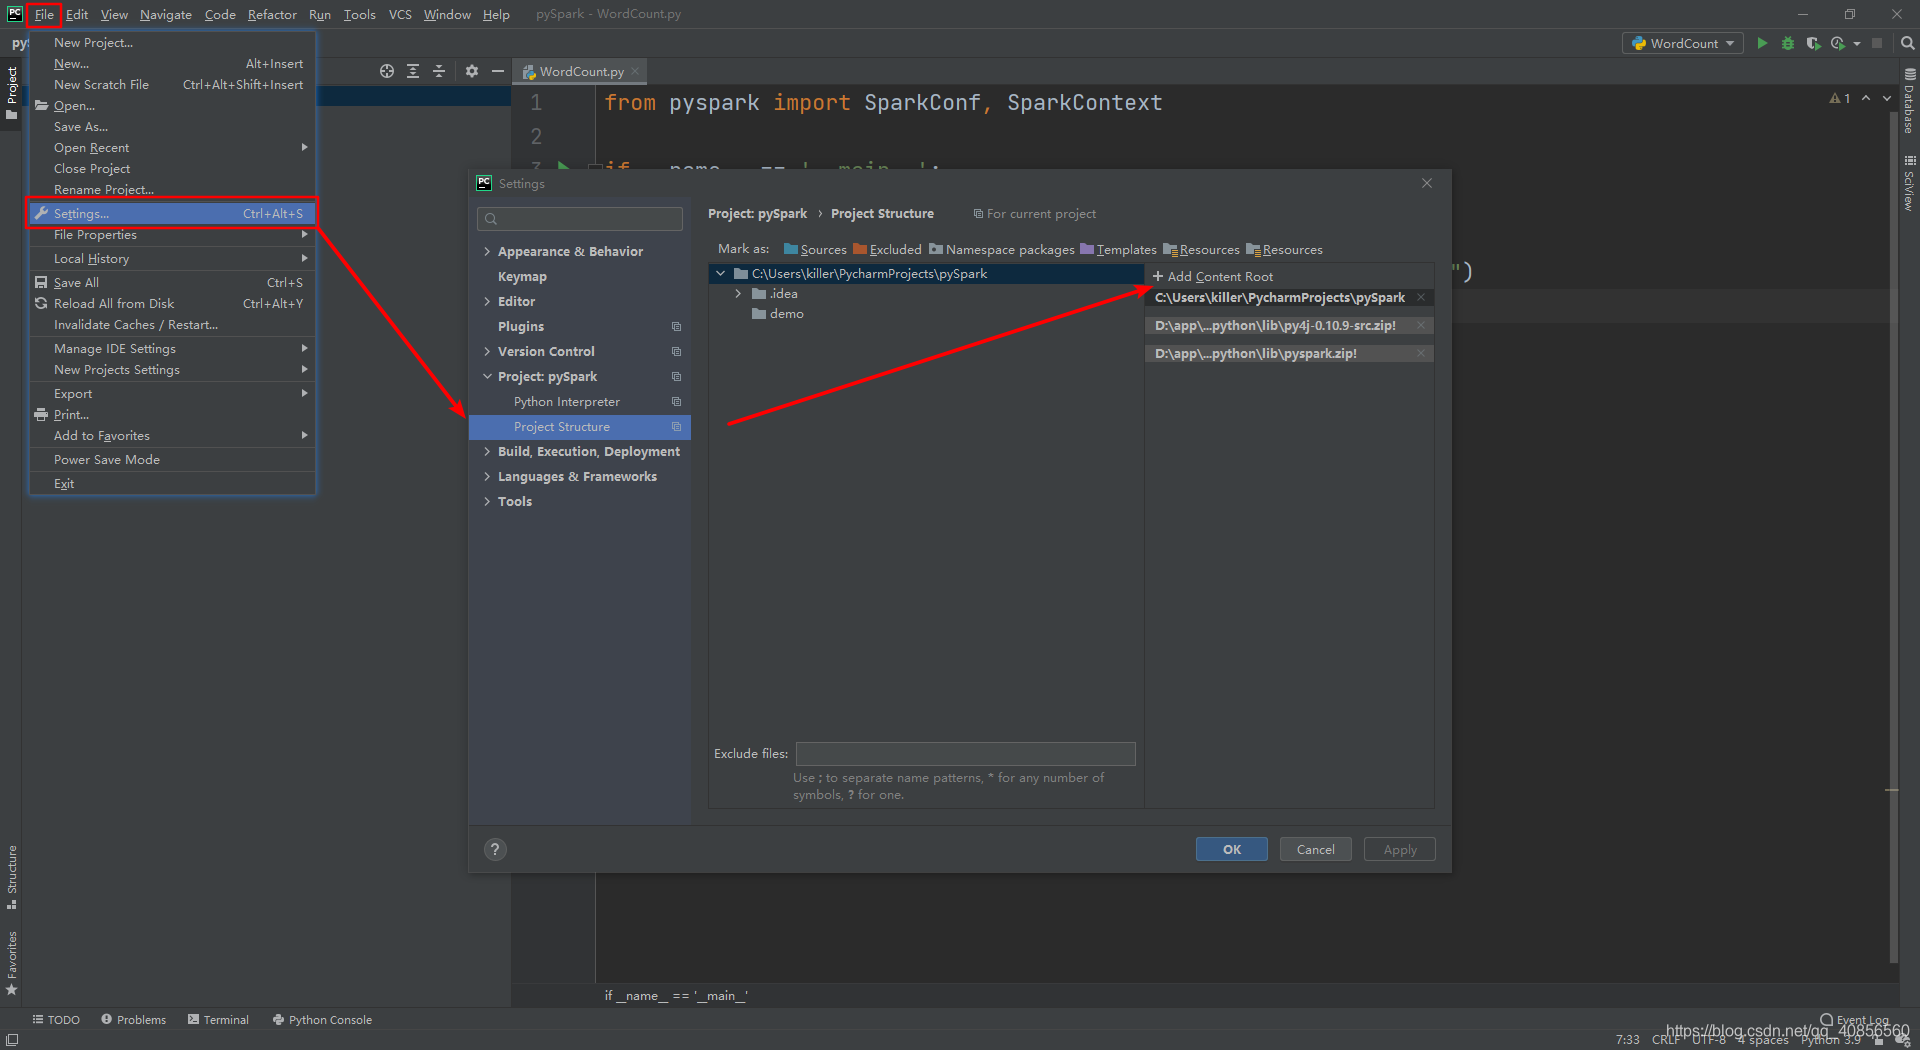Remove the pyspark.zip content root

coord(1420,353)
